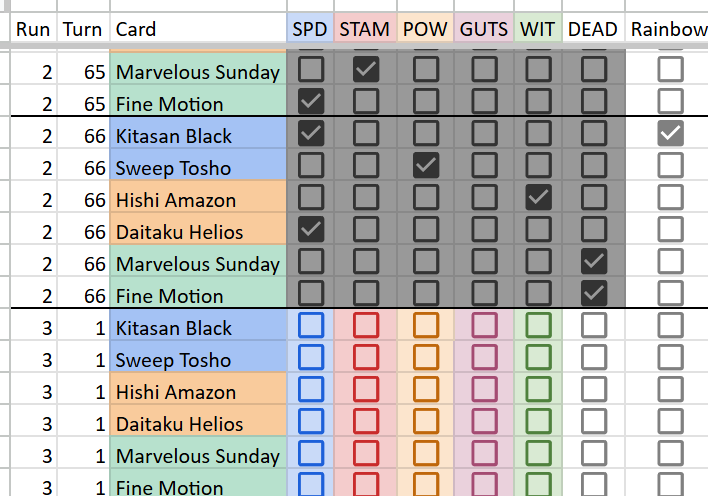Tick Rainbow checkbox for turn 66 Sweep Tosho
The height and width of the screenshot is (496, 708).
(671, 165)
